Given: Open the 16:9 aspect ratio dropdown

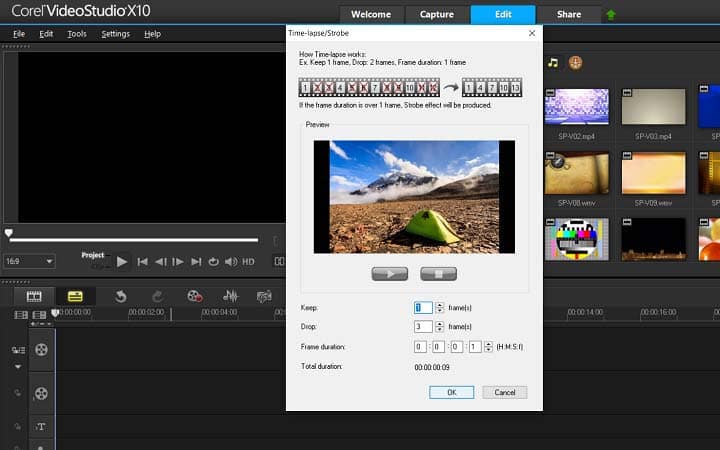Looking at the screenshot, I should click(x=29, y=261).
